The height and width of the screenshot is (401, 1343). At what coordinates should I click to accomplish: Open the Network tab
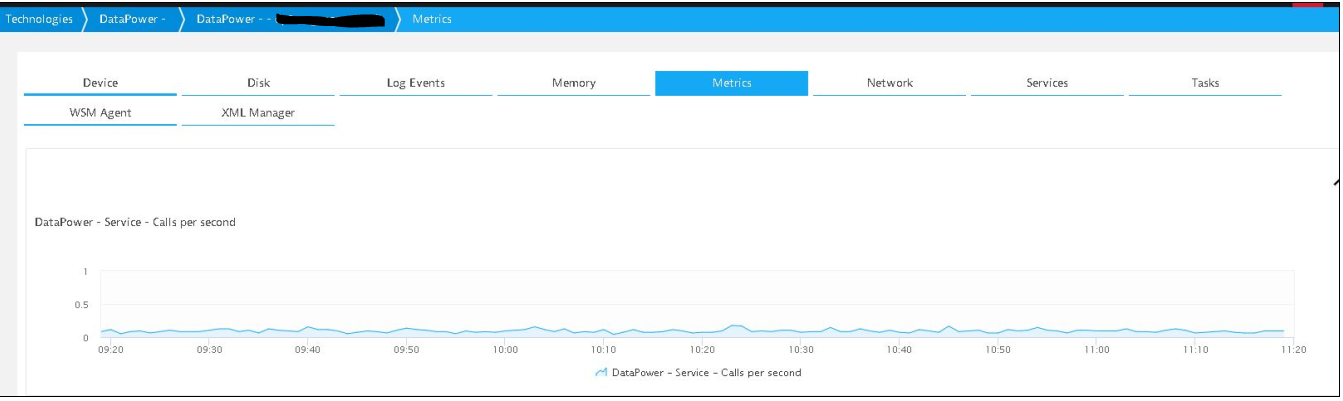(x=889, y=83)
